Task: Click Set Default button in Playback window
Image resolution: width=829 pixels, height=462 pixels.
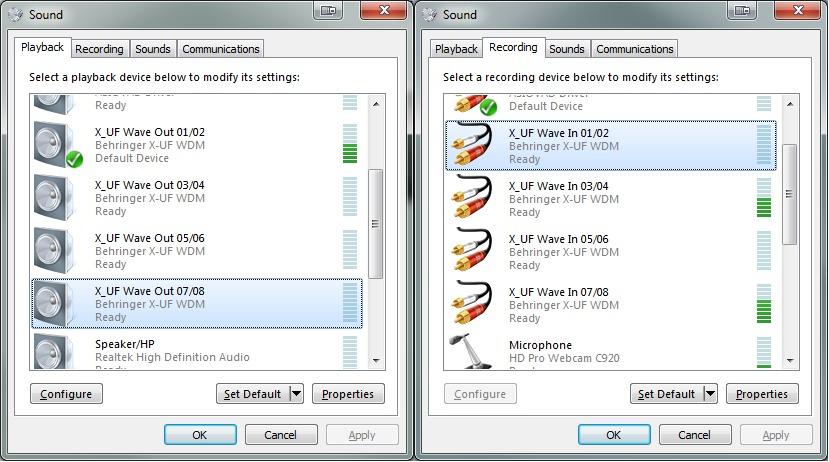Action: click(253, 394)
